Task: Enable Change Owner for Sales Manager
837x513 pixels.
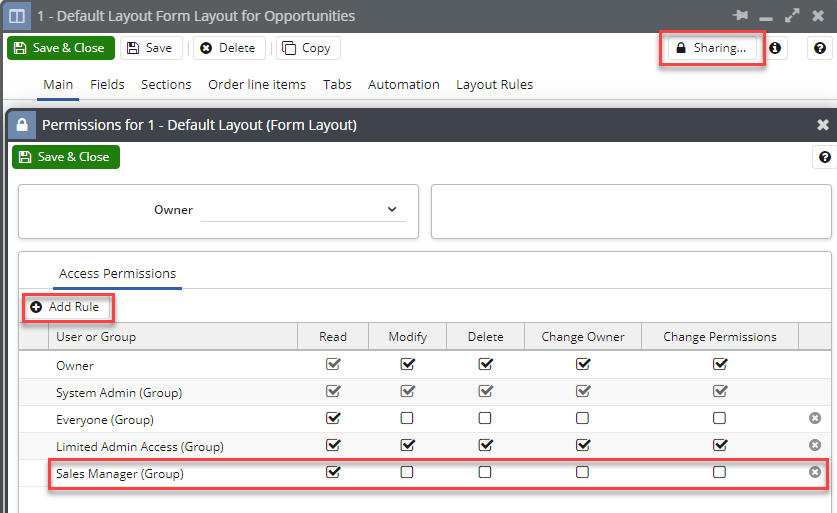Action: (x=582, y=472)
